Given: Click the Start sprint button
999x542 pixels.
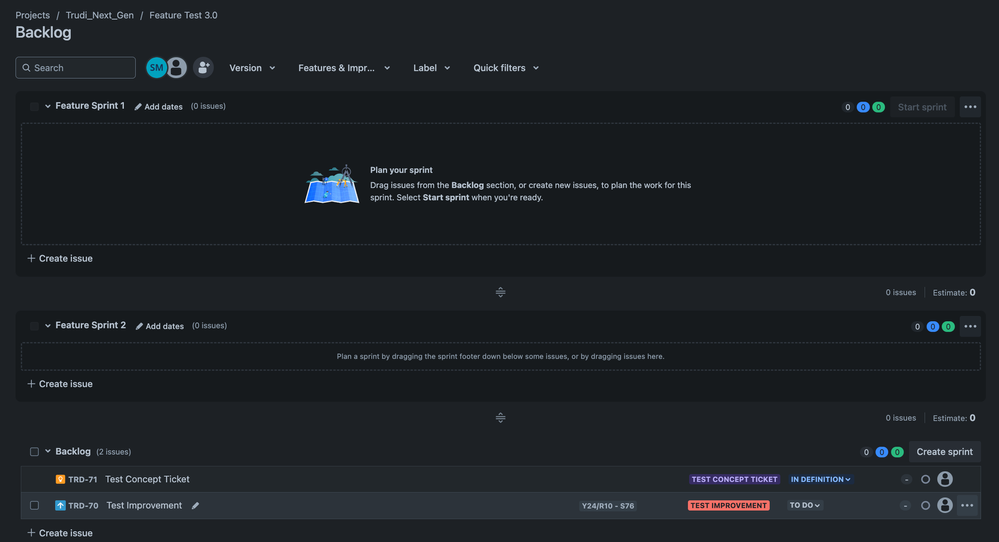Looking at the screenshot, I should [x=922, y=107].
